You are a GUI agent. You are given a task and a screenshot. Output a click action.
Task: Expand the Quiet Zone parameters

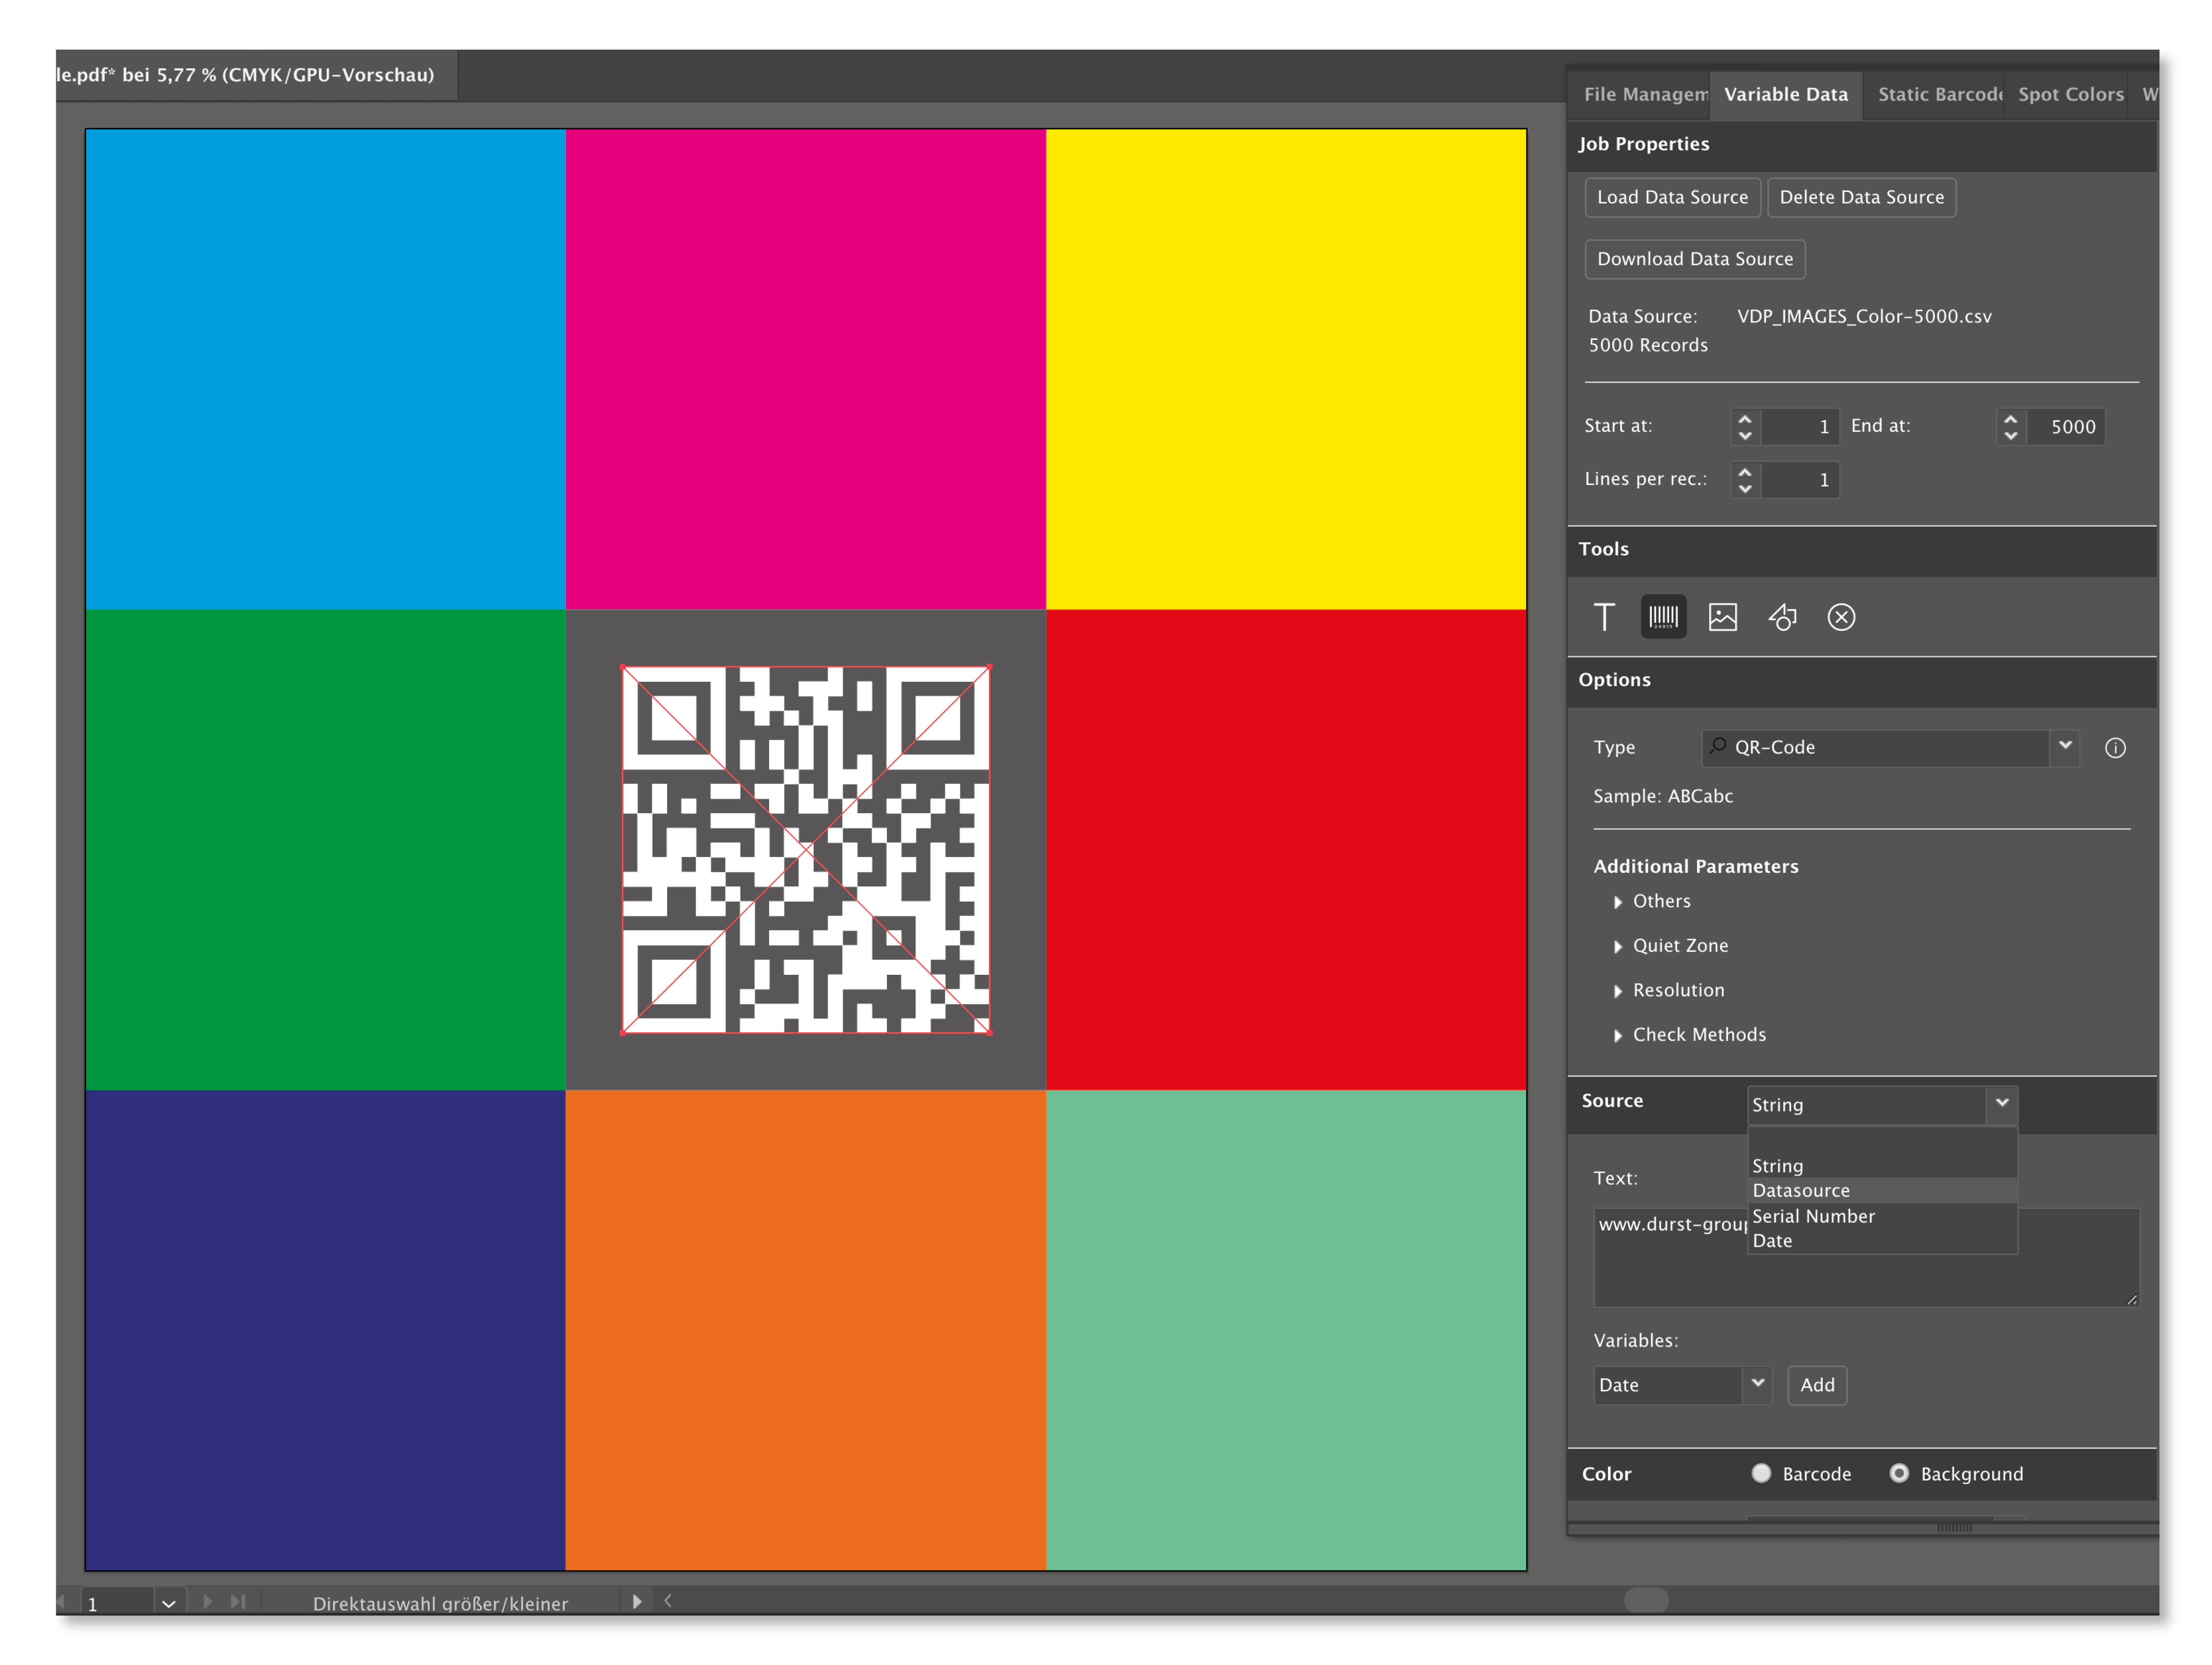pos(1618,946)
